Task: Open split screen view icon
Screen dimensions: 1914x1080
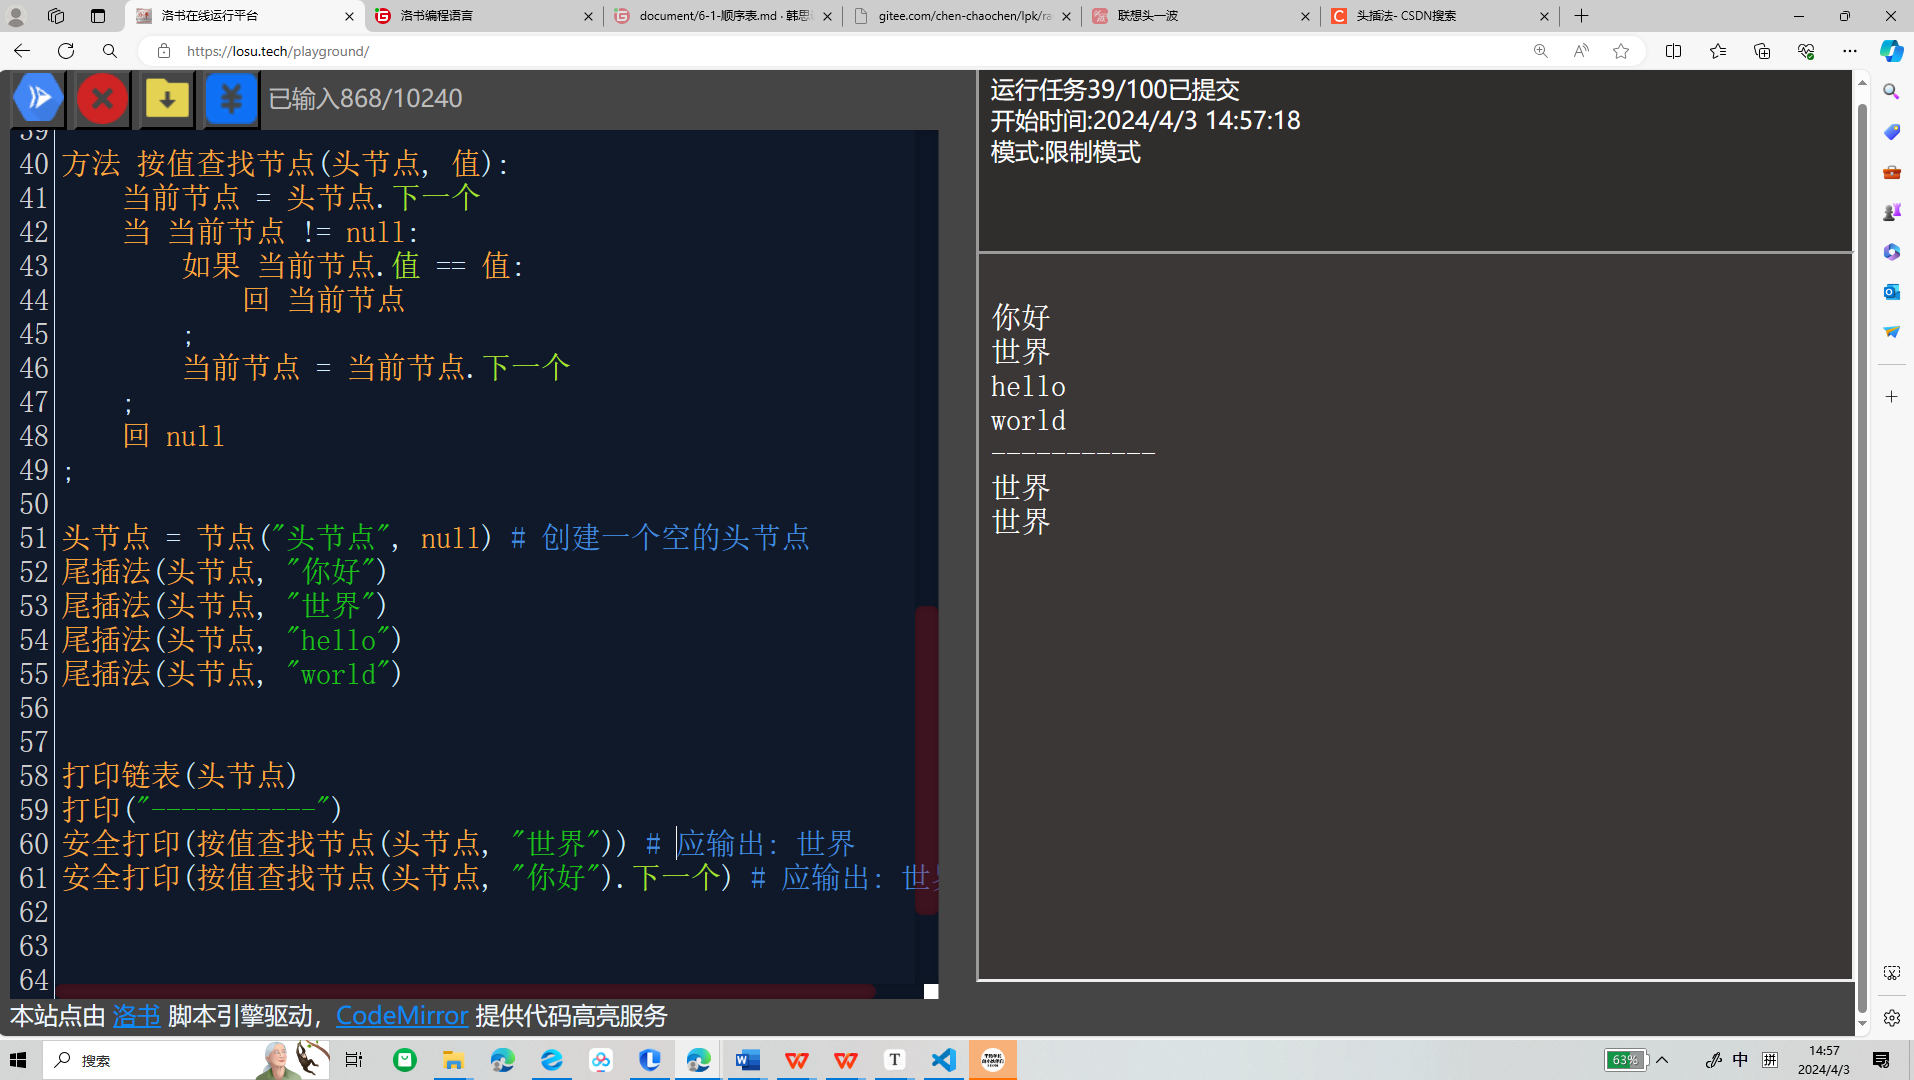Action: tap(1673, 51)
